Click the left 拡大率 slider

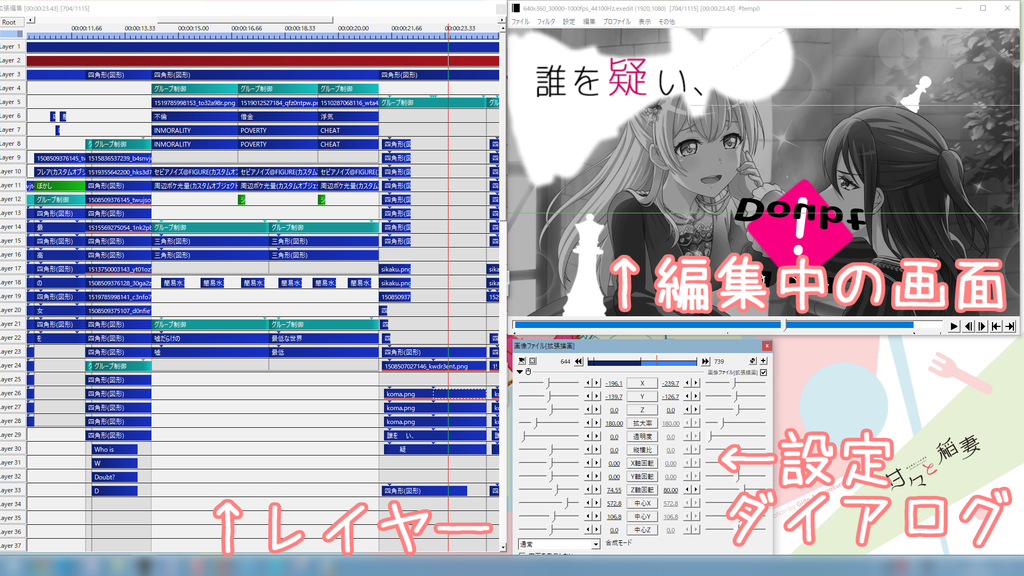point(549,423)
